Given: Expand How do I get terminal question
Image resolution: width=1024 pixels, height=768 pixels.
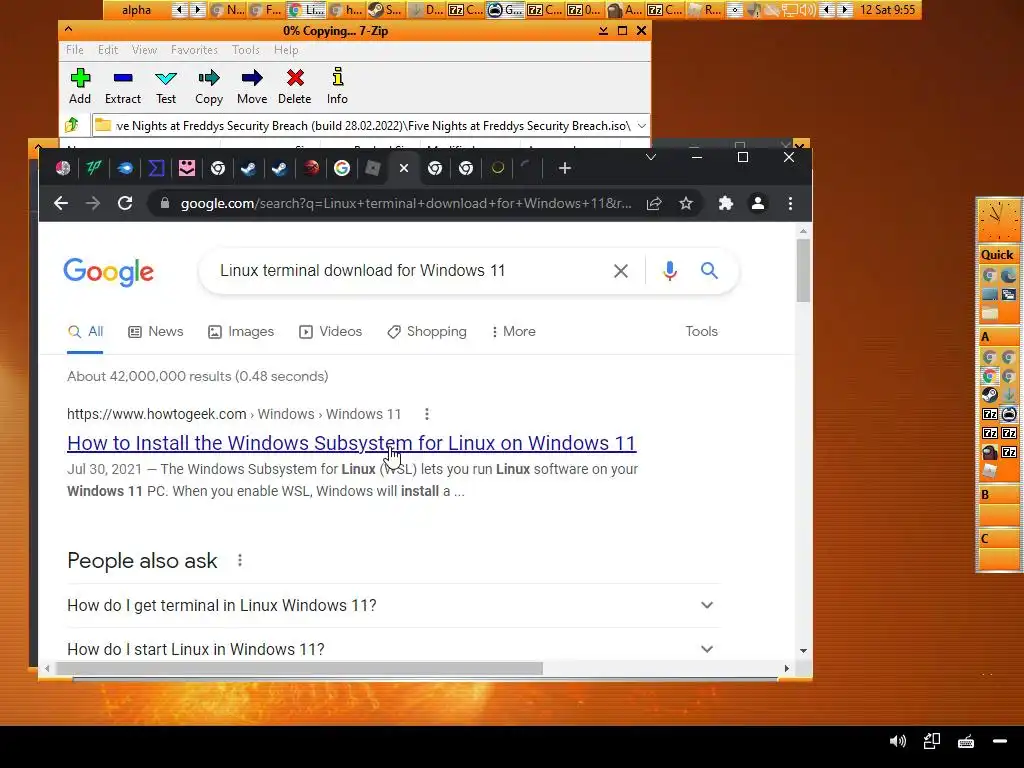Looking at the screenshot, I should (393, 605).
